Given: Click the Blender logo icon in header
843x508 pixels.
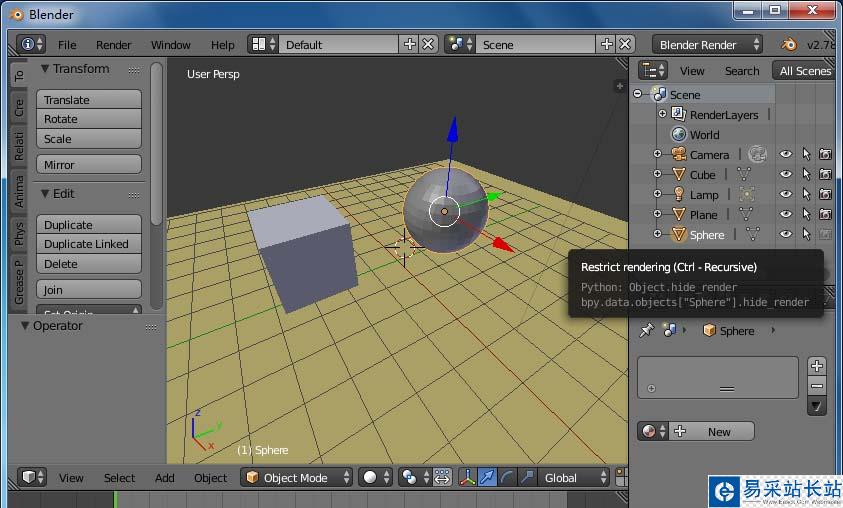Looking at the screenshot, I should tap(789, 45).
